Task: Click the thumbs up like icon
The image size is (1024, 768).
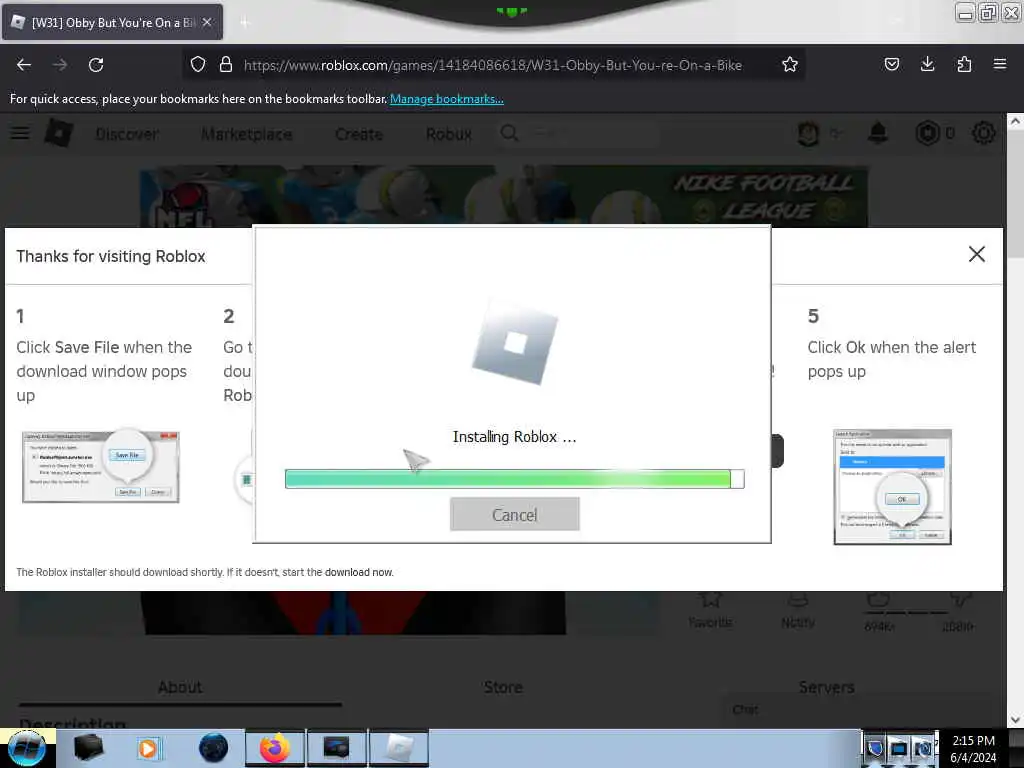Action: click(879, 600)
